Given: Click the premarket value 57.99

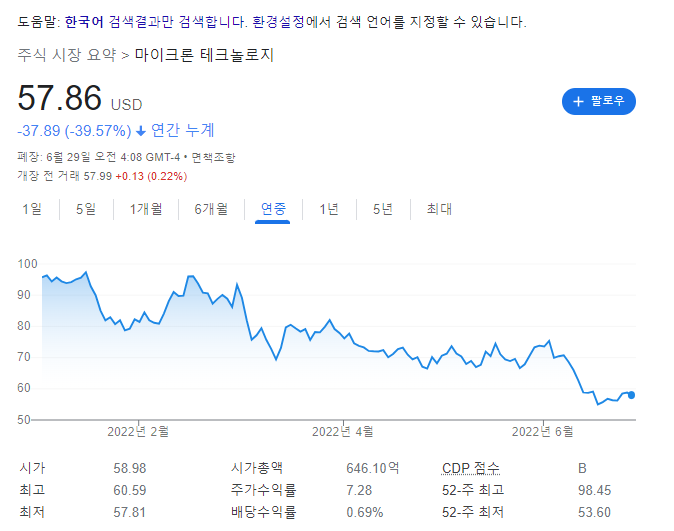Looking at the screenshot, I should tap(98, 176).
